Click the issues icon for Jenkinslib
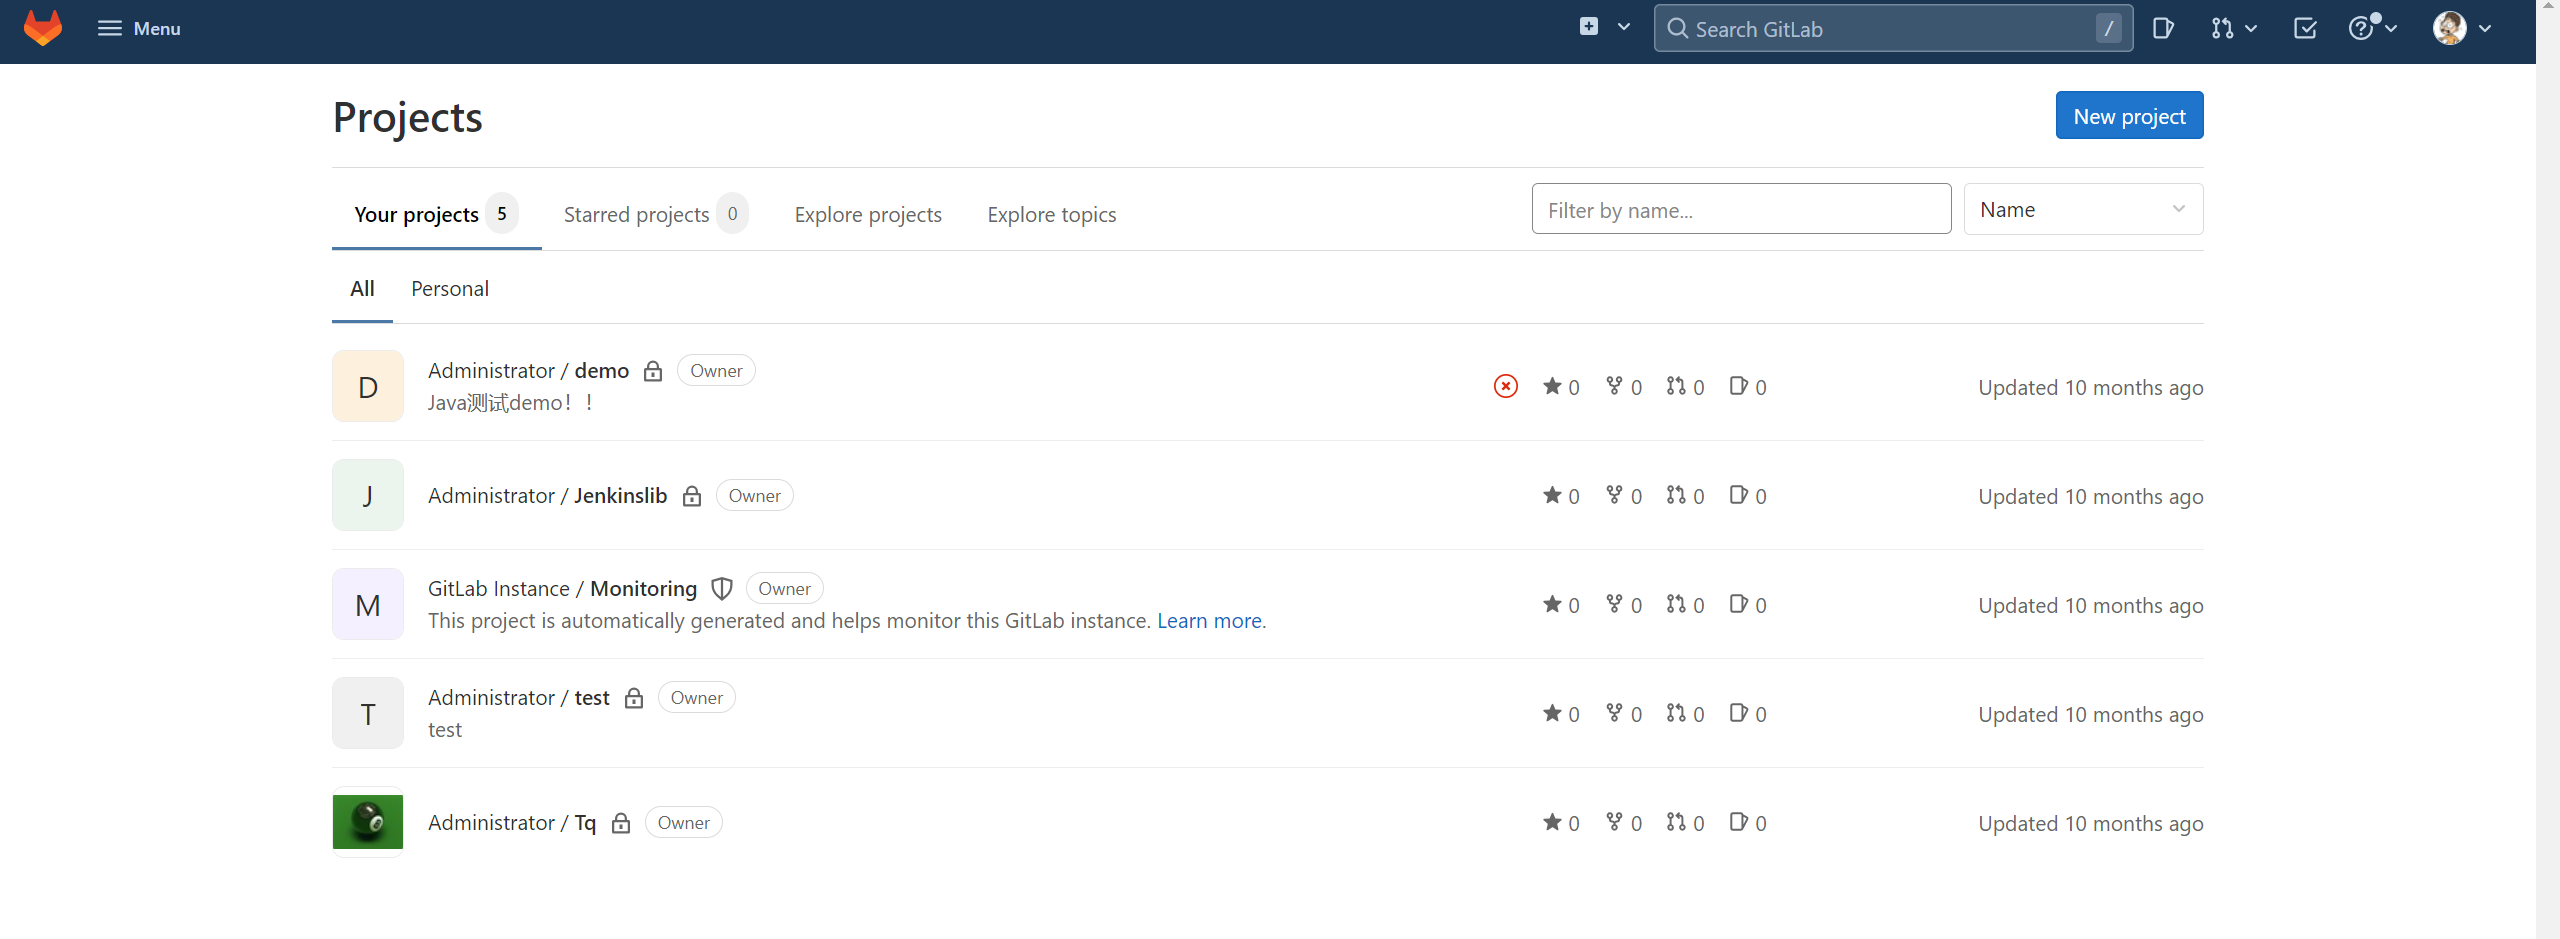 [1739, 495]
